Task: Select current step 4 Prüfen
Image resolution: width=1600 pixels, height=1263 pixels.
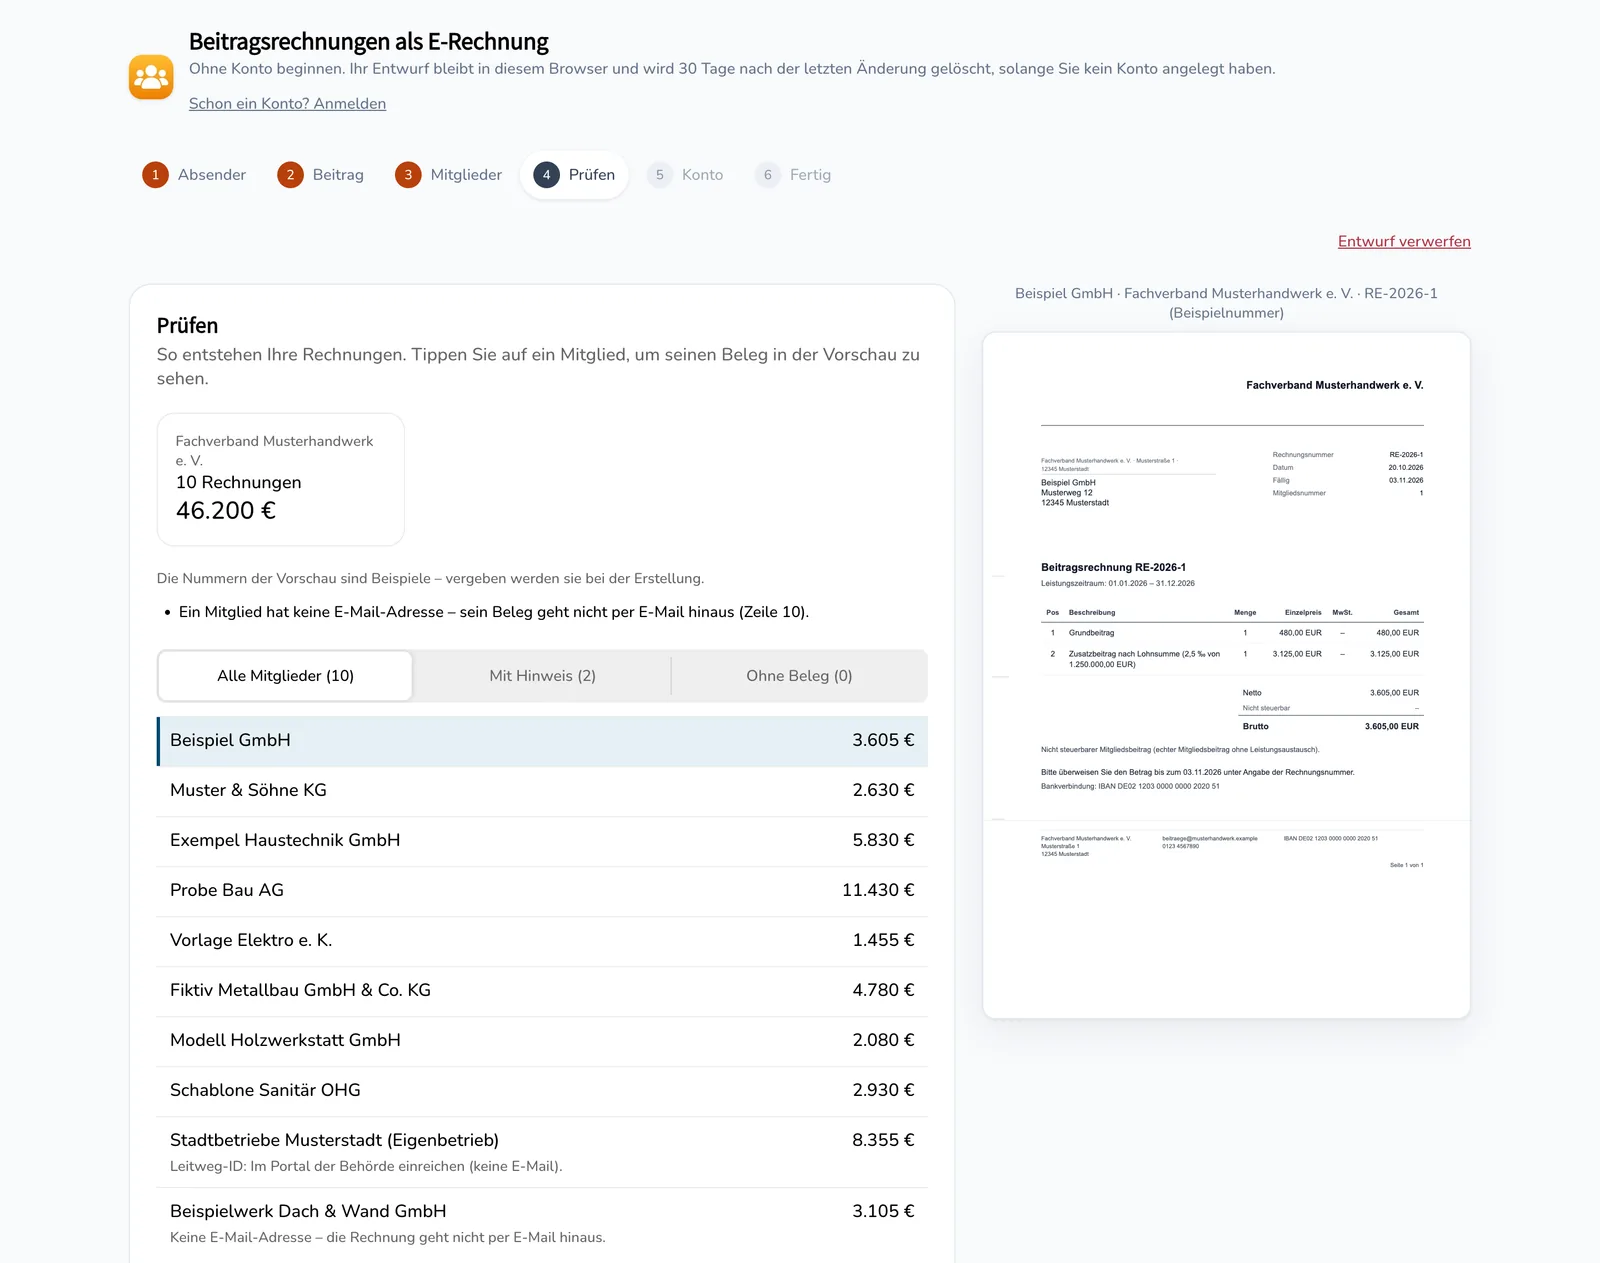Action: pos(574,175)
